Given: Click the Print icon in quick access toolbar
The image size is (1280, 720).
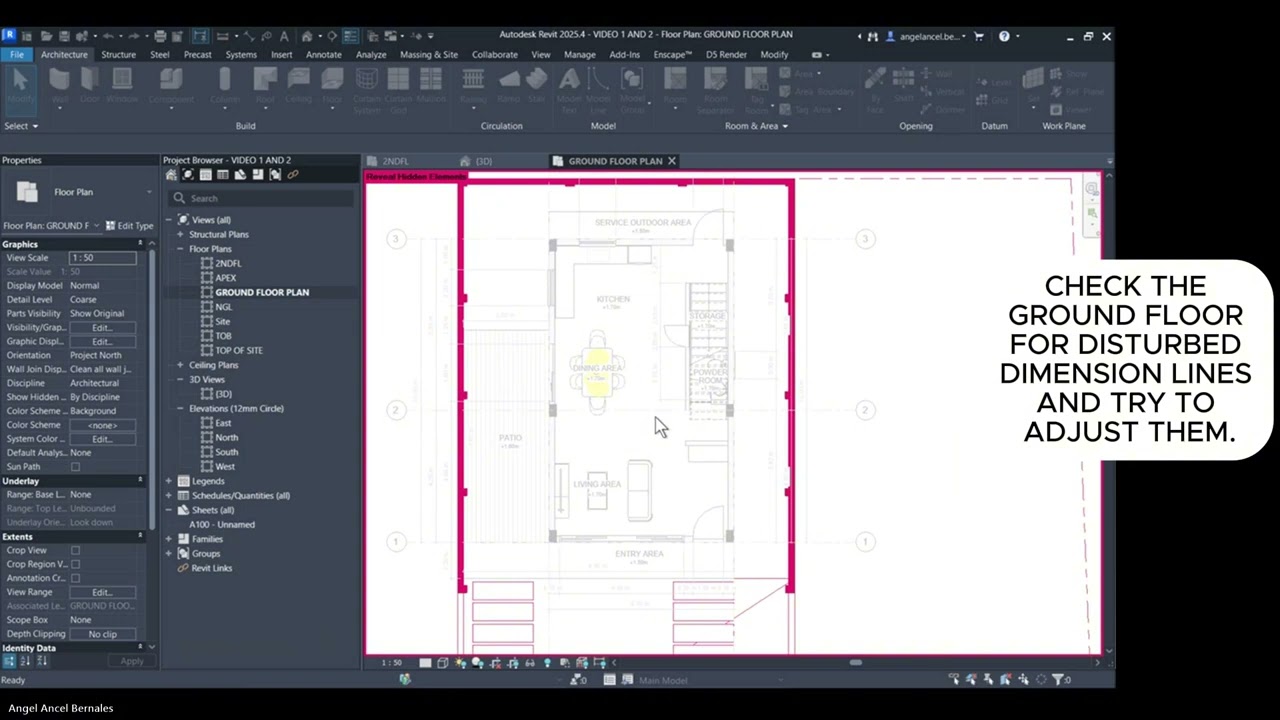Looking at the screenshot, I should click(x=160, y=36).
